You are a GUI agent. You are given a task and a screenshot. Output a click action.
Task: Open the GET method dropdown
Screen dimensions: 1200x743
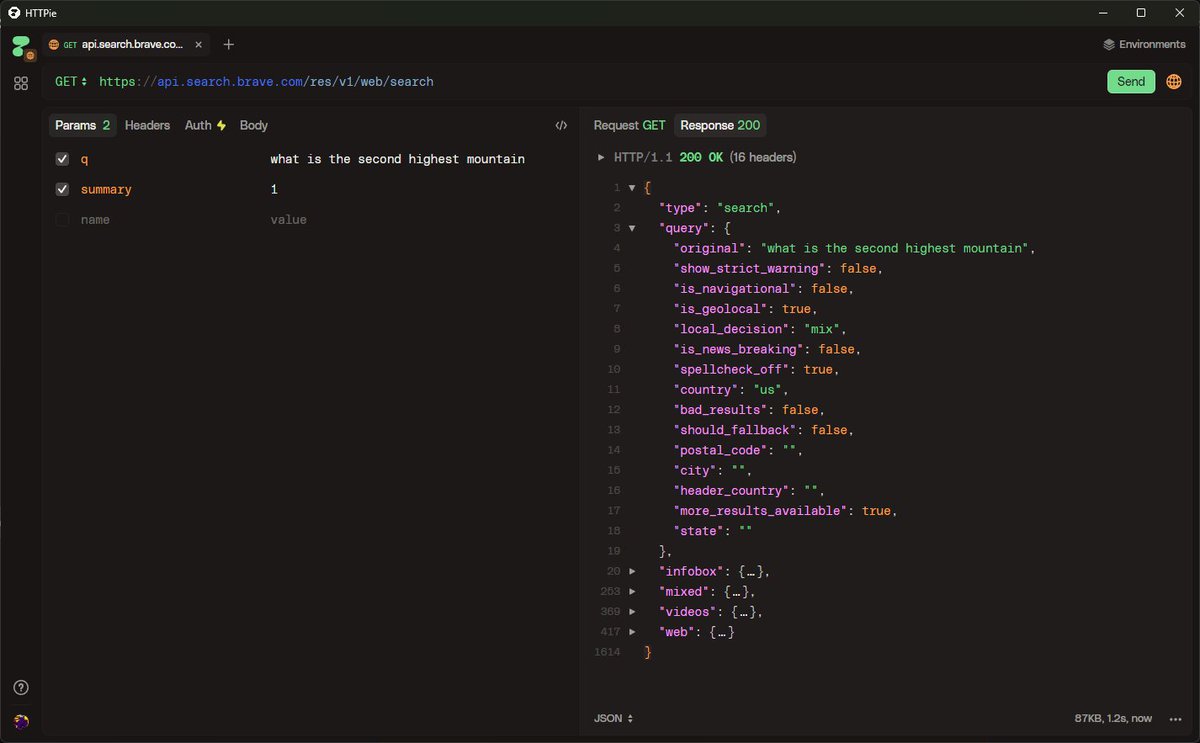tap(71, 82)
